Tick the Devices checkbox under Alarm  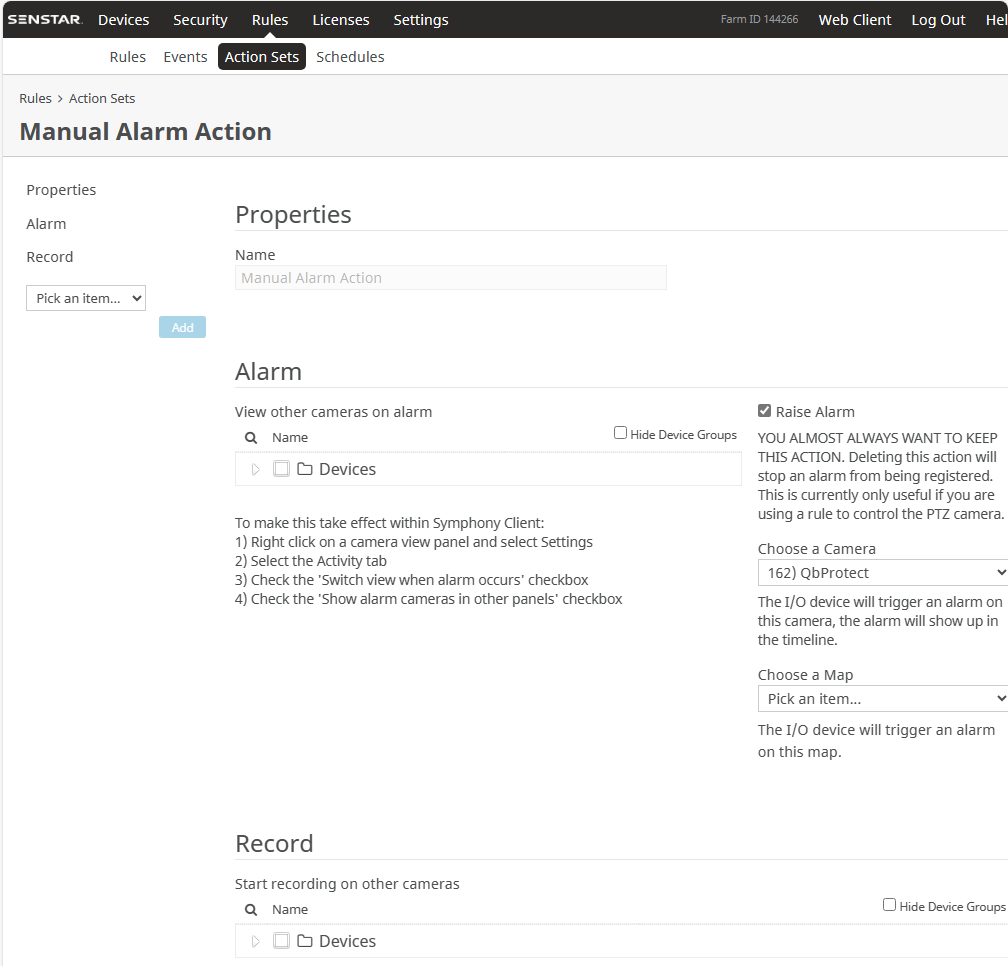[x=281, y=469]
